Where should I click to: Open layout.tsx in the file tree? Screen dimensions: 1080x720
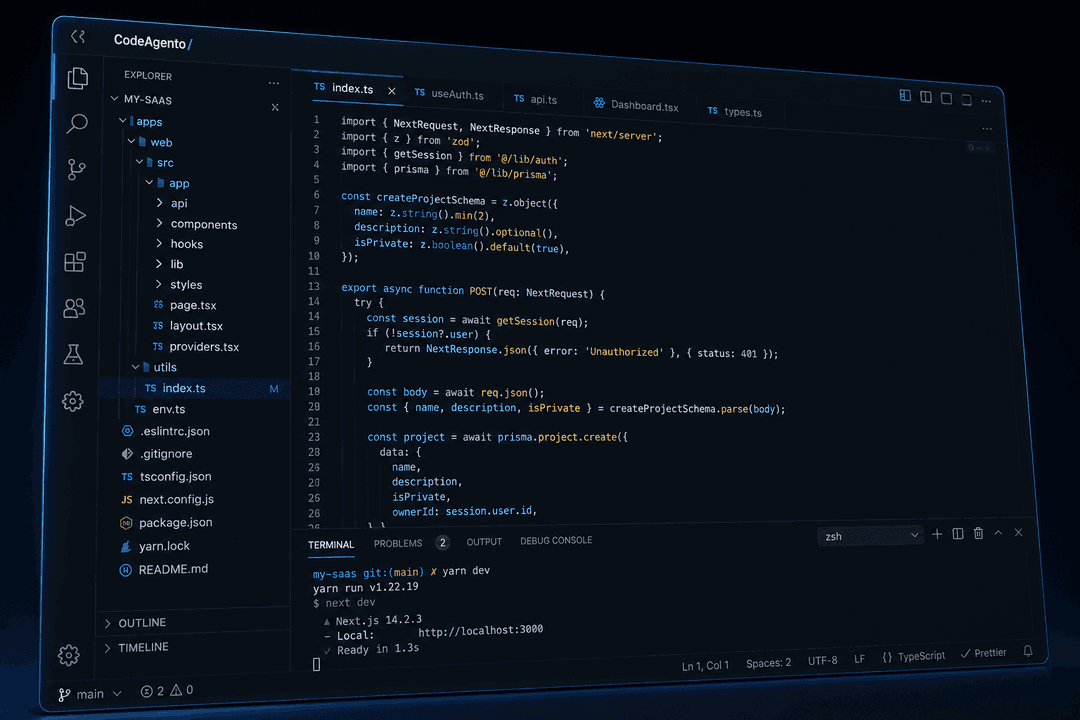coord(196,326)
